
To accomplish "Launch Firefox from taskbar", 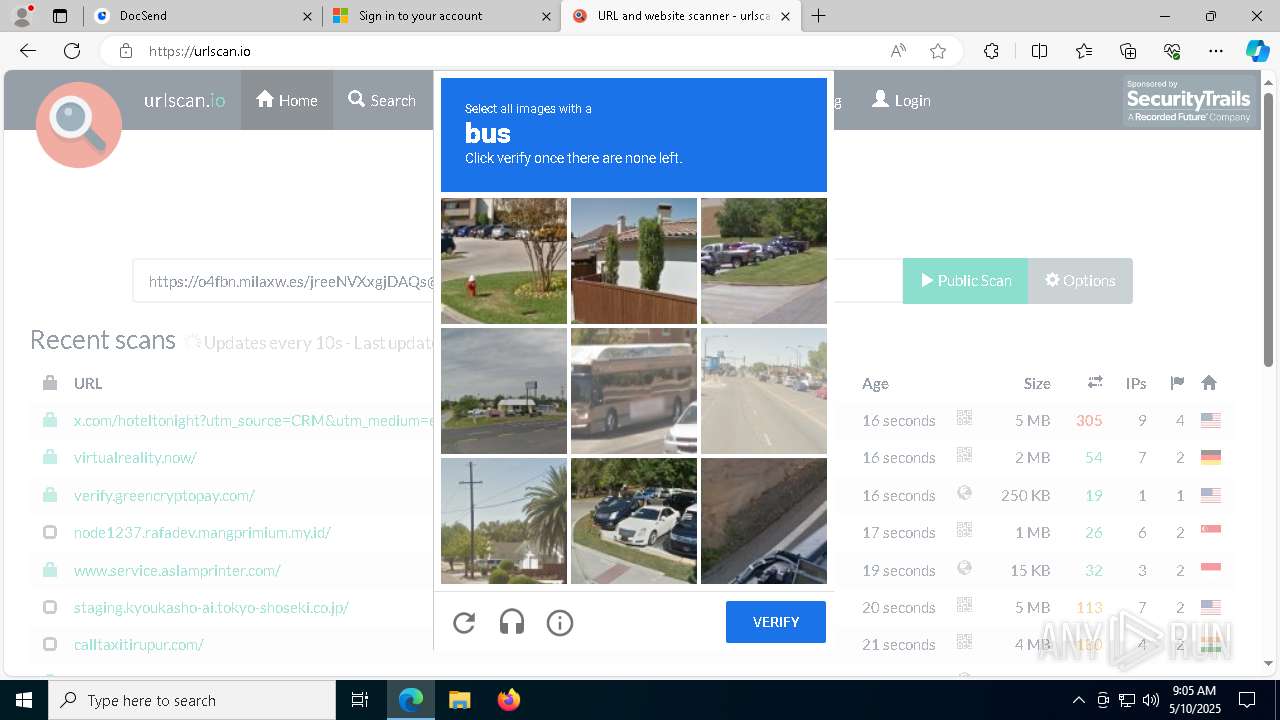I will tap(508, 700).
